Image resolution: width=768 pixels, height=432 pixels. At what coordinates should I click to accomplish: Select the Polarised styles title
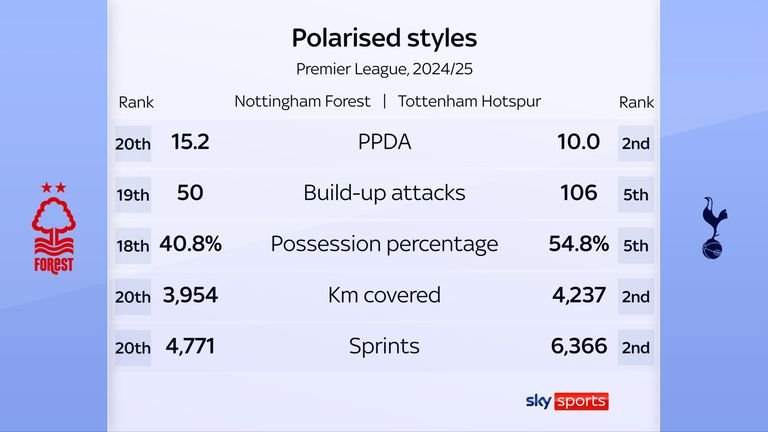384,38
